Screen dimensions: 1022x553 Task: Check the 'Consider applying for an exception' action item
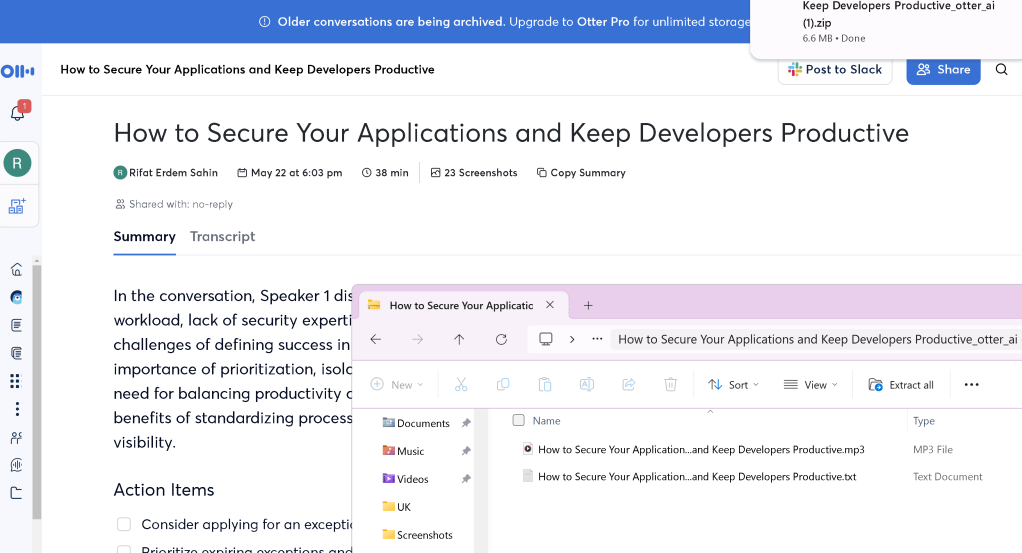coord(124,524)
